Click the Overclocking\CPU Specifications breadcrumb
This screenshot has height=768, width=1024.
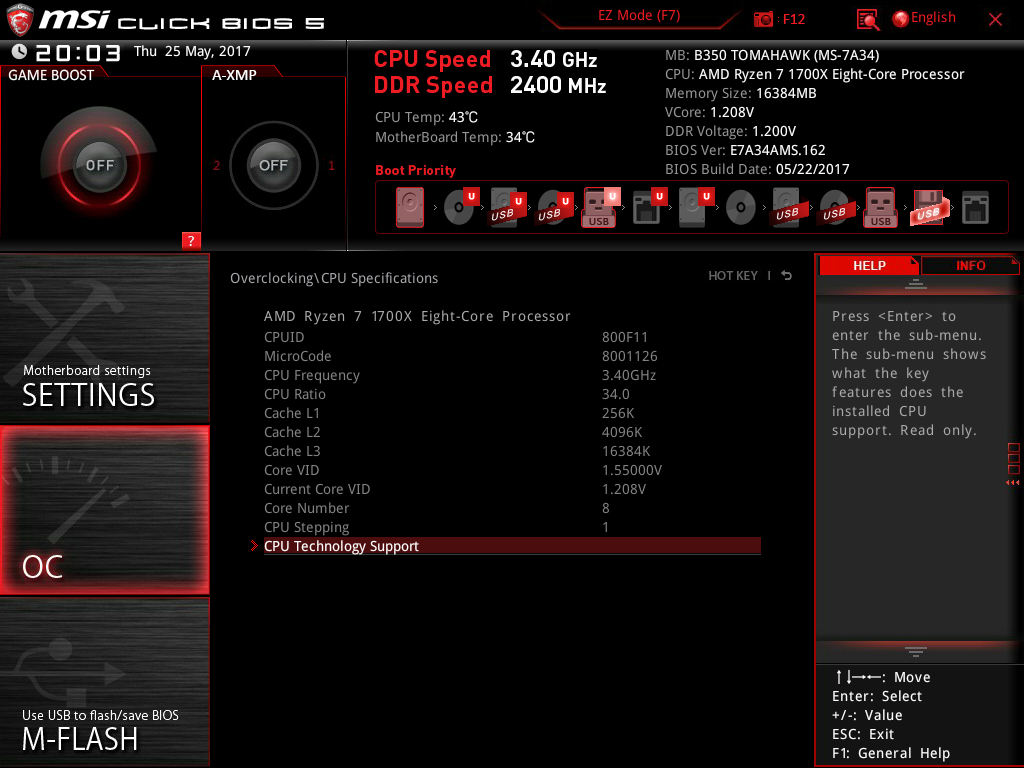[334, 278]
